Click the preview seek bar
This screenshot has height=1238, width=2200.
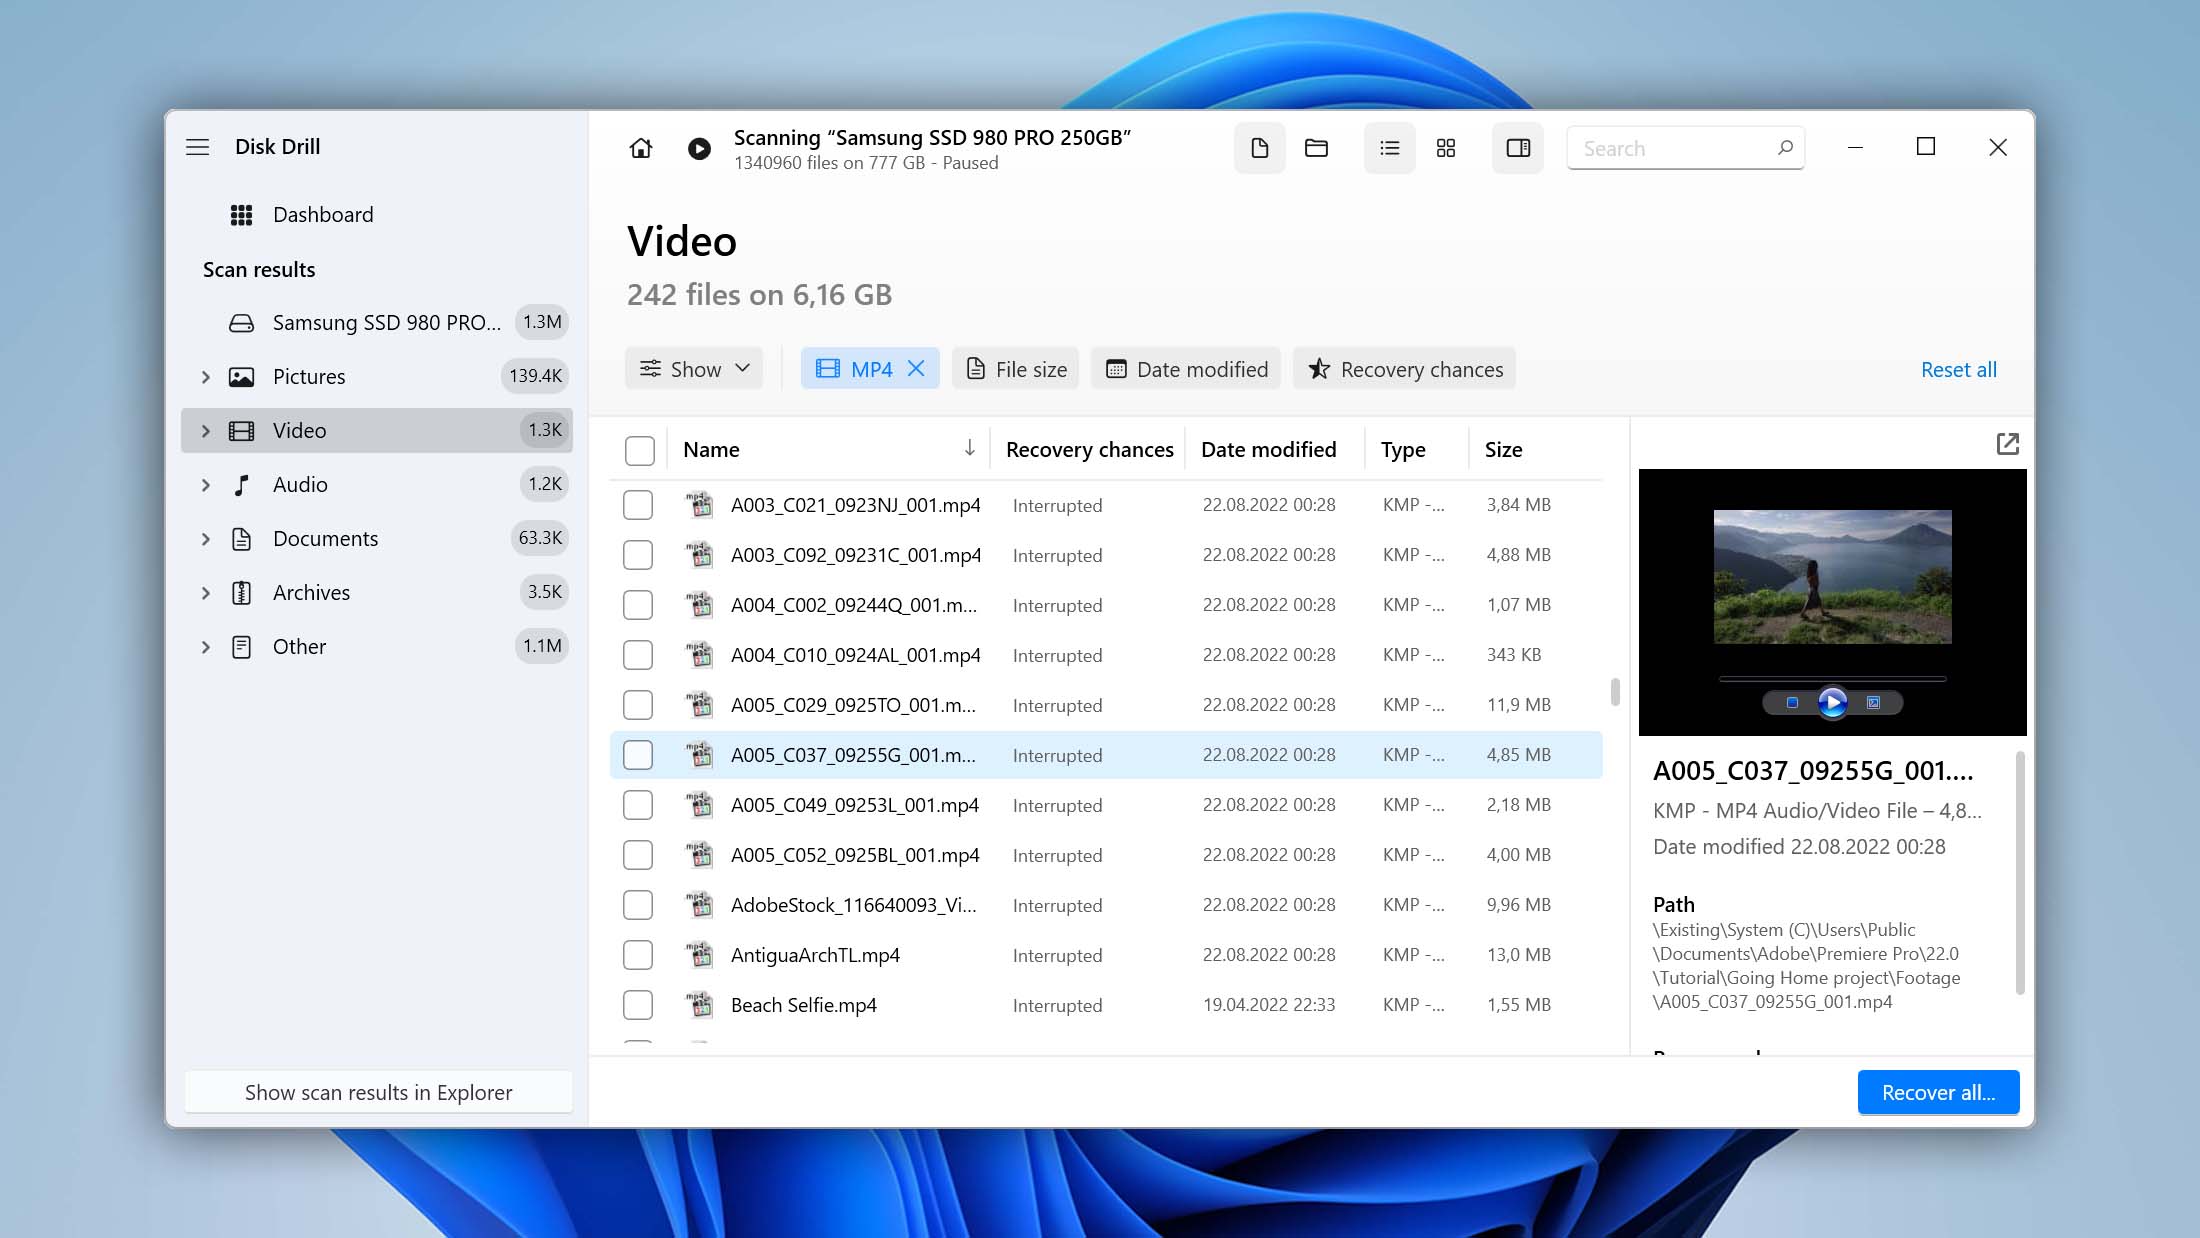coord(1832,679)
